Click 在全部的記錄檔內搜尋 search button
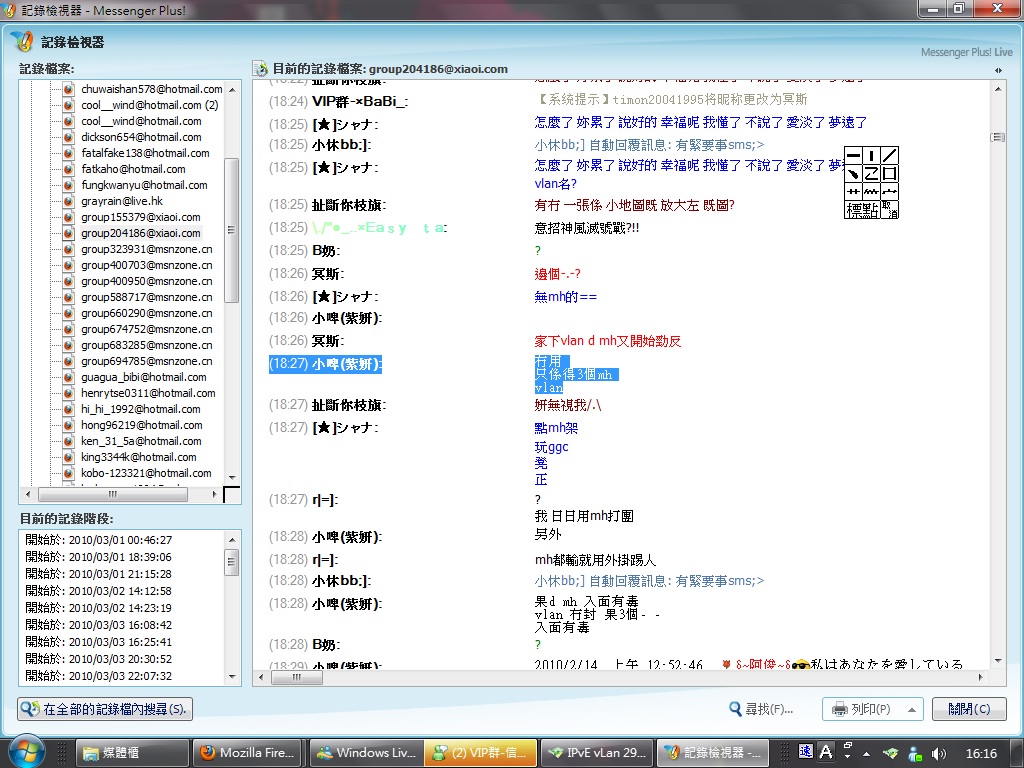Viewport: 1024px width, 768px height. [x=105, y=709]
